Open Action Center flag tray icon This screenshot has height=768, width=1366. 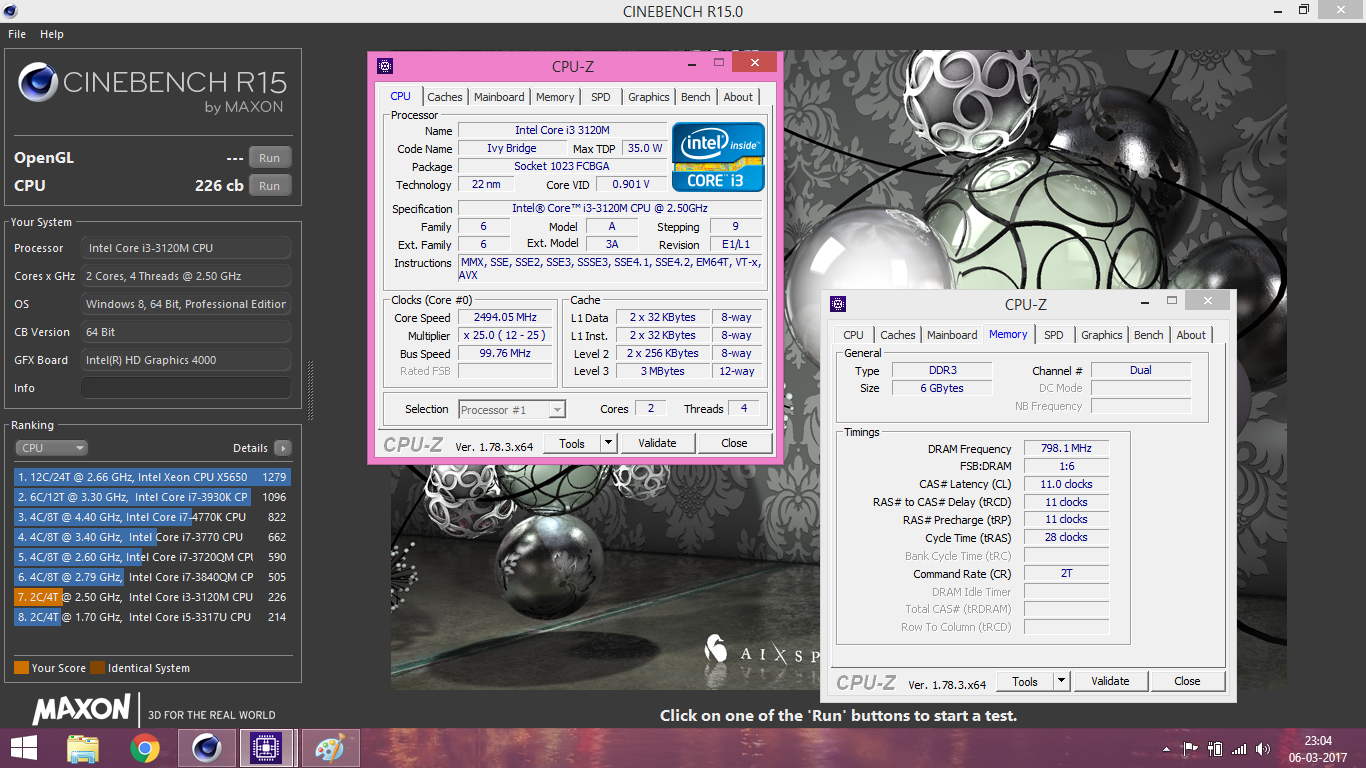click(x=1190, y=749)
